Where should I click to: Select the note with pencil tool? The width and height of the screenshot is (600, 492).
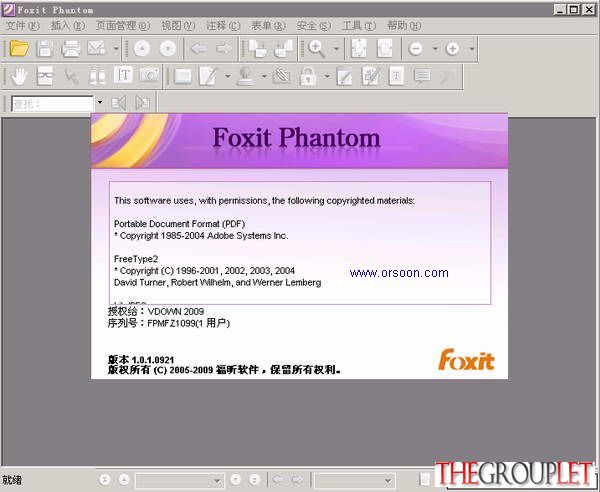[208, 76]
